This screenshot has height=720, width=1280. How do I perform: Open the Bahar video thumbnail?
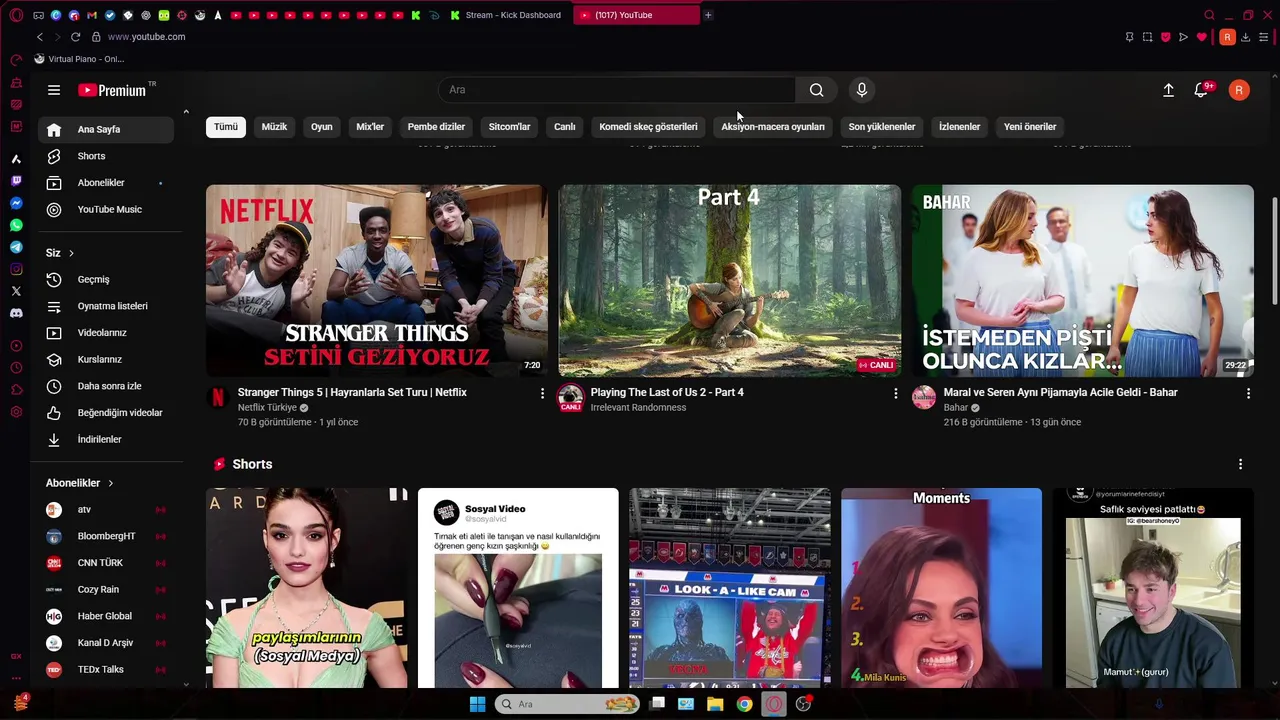pyautogui.click(x=1082, y=280)
